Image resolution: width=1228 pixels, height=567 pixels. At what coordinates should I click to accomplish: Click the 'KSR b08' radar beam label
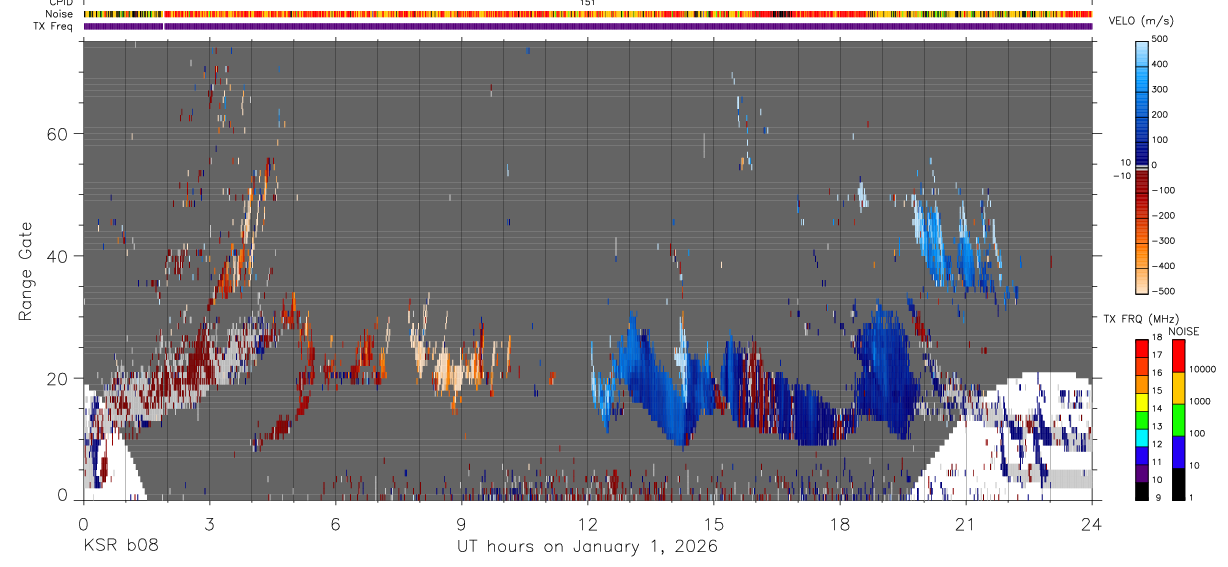tap(119, 546)
